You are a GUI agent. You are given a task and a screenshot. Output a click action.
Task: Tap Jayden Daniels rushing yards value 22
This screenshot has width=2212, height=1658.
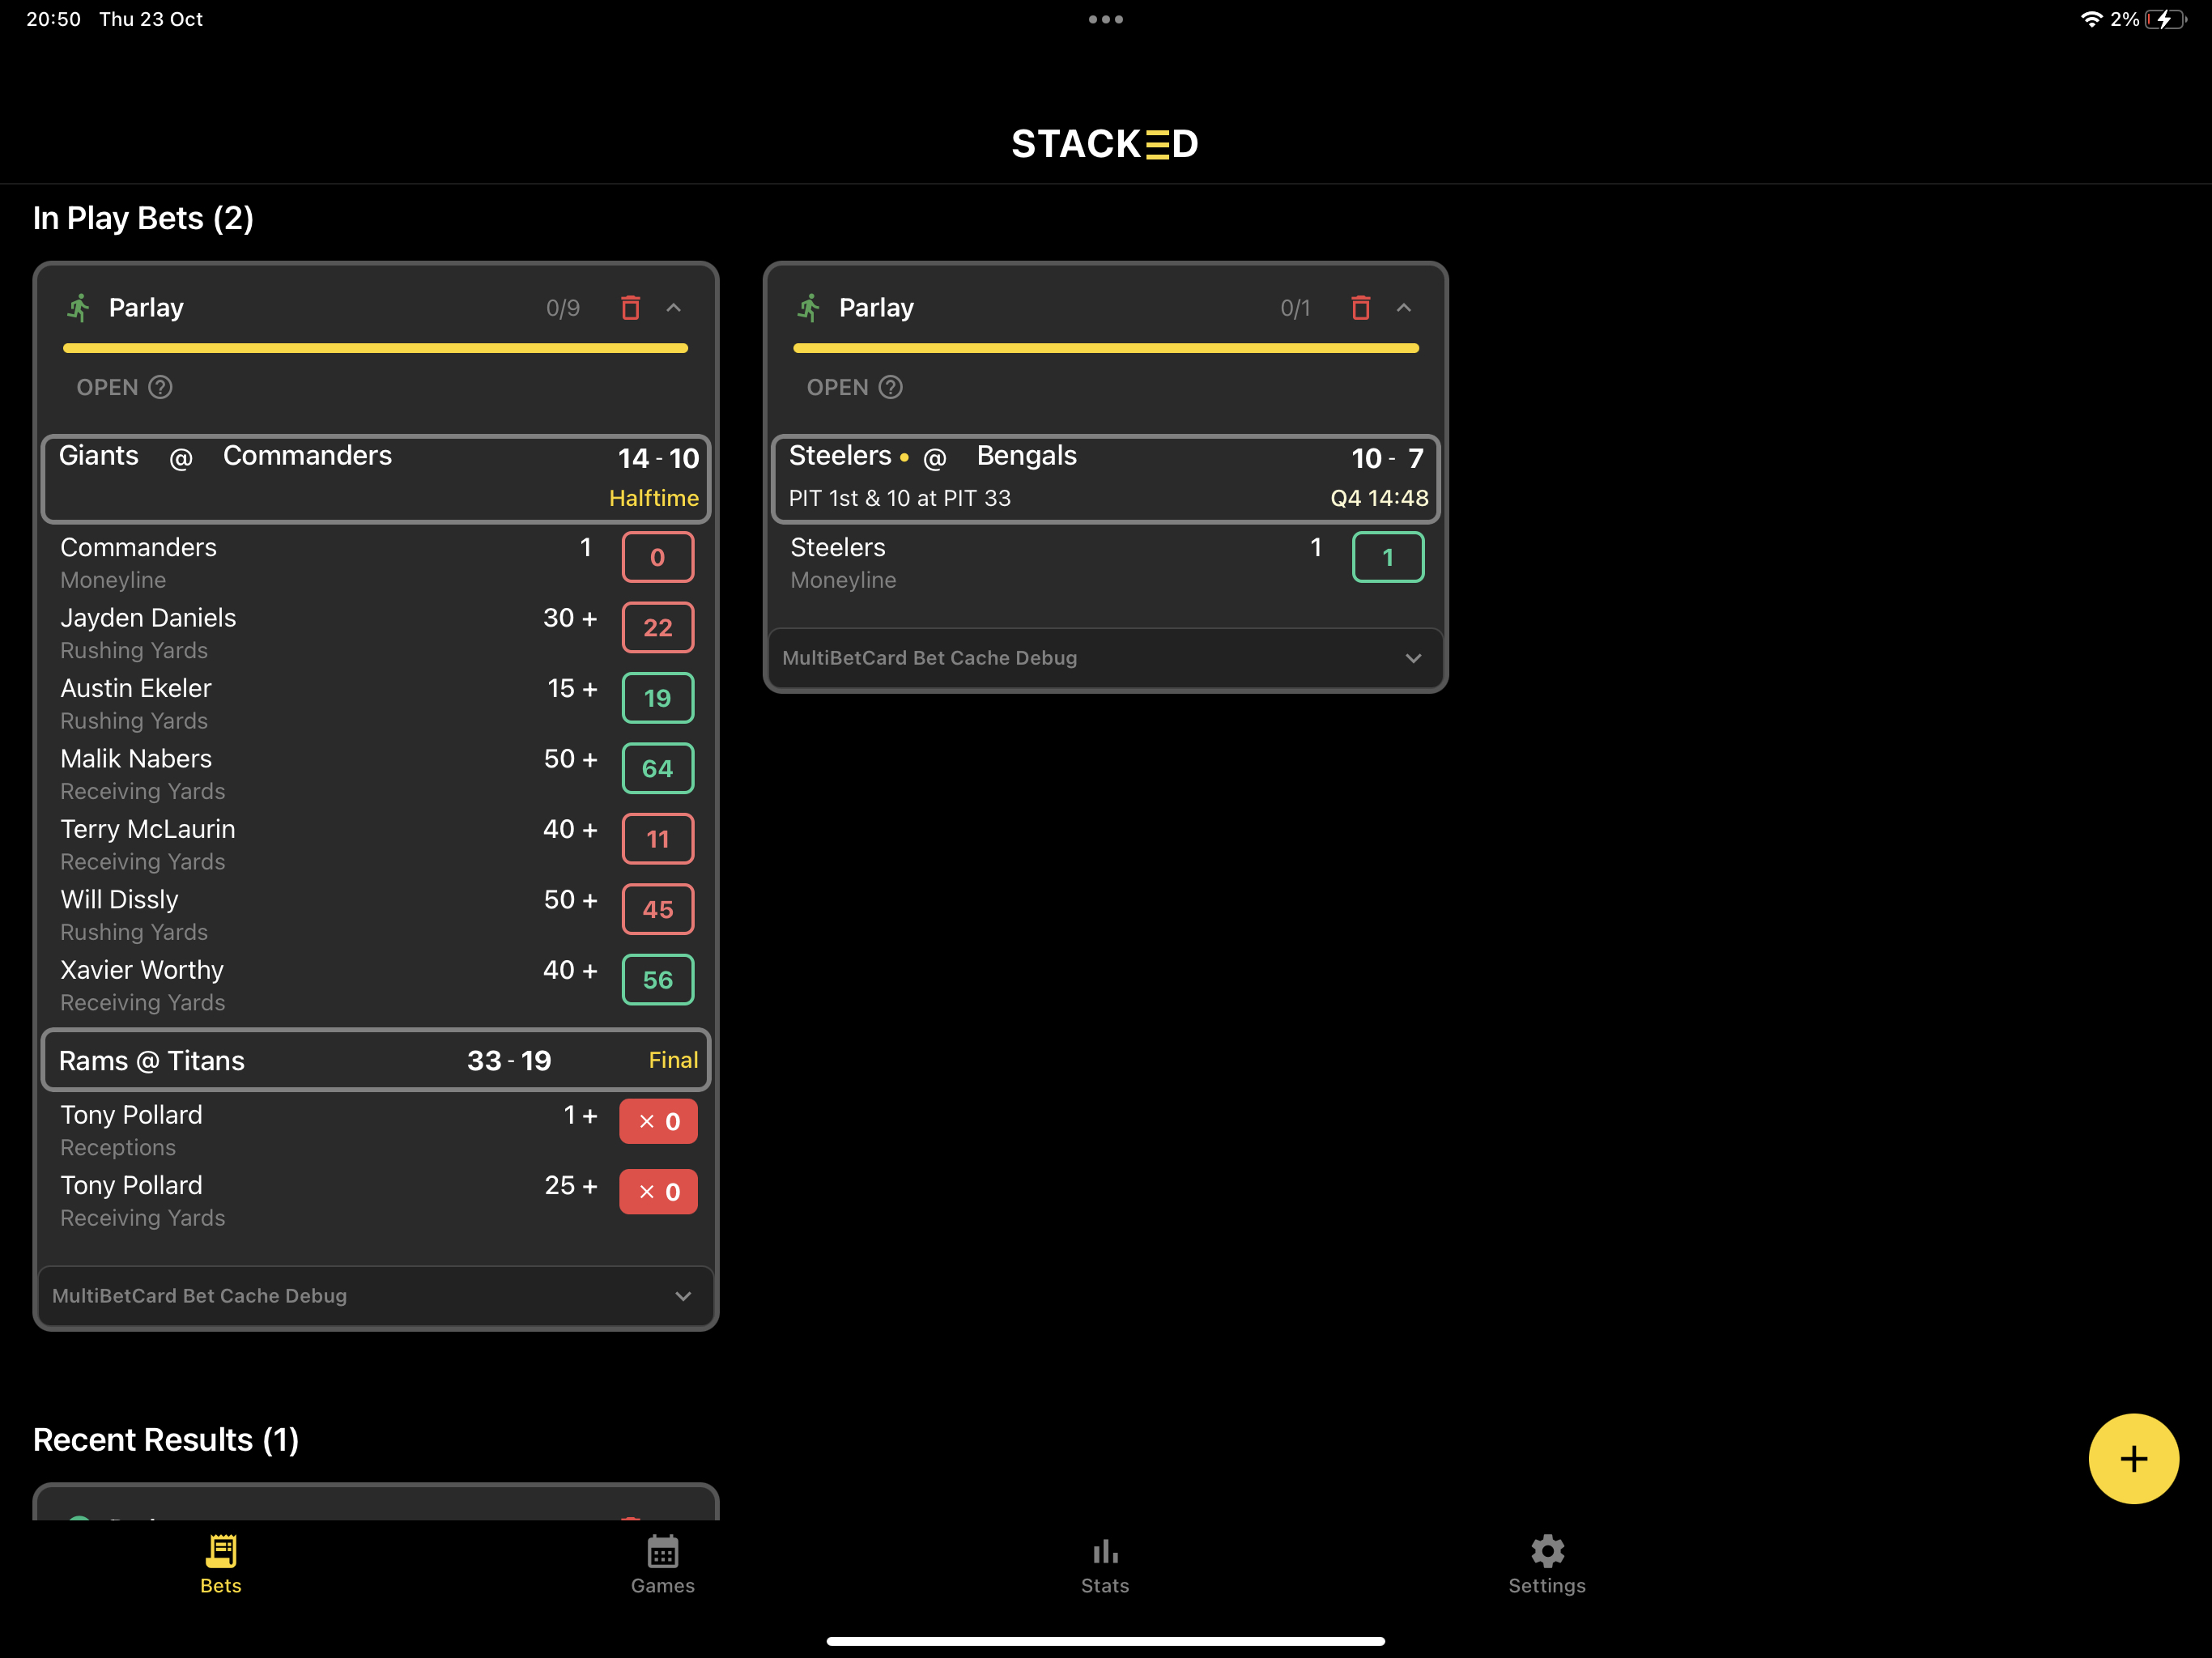(x=657, y=627)
